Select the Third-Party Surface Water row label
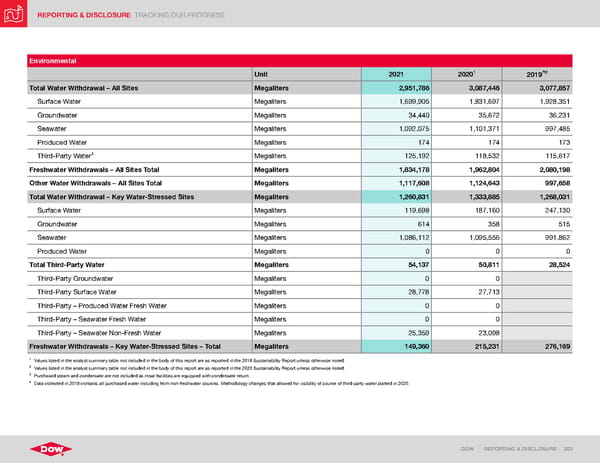The width and height of the screenshot is (600, 463). click(77, 292)
